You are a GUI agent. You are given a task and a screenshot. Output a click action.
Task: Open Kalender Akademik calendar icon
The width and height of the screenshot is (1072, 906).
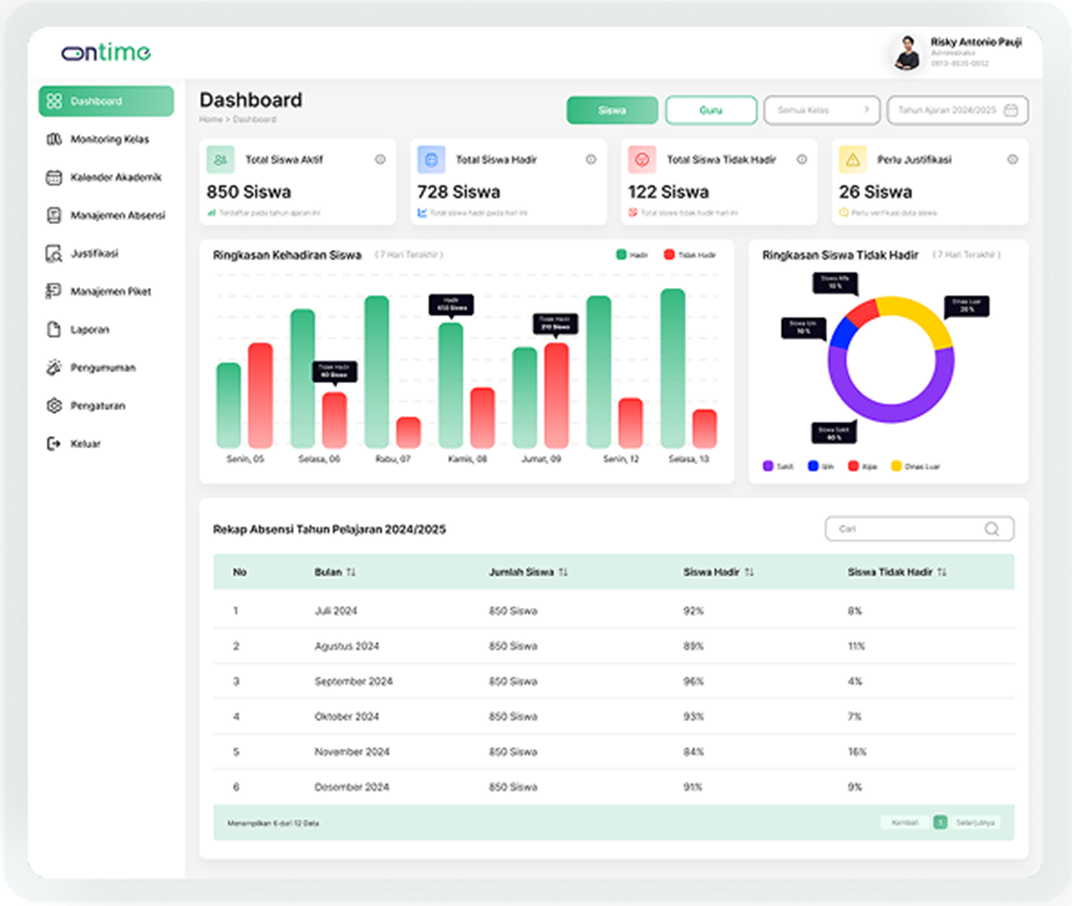54,177
